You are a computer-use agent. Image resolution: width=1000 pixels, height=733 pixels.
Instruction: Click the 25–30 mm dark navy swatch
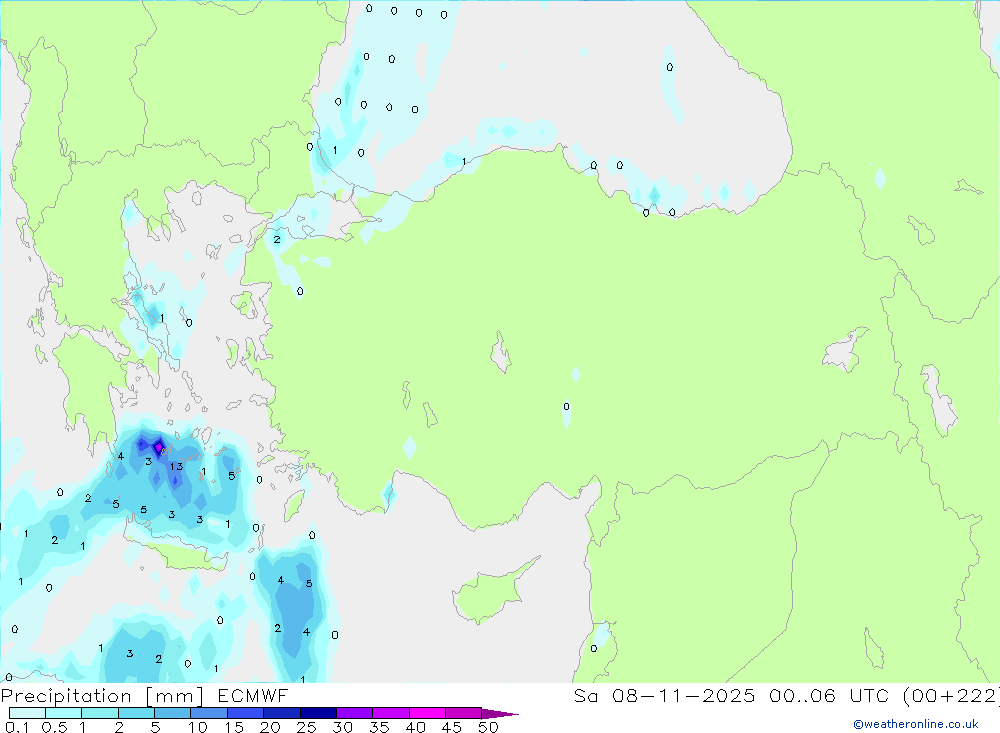pos(318,713)
